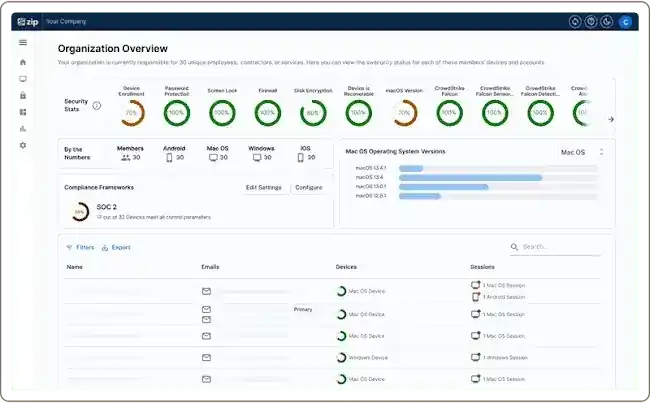Open settings gear in sidebar
The height and width of the screenshot is (403, 650).
23,145
